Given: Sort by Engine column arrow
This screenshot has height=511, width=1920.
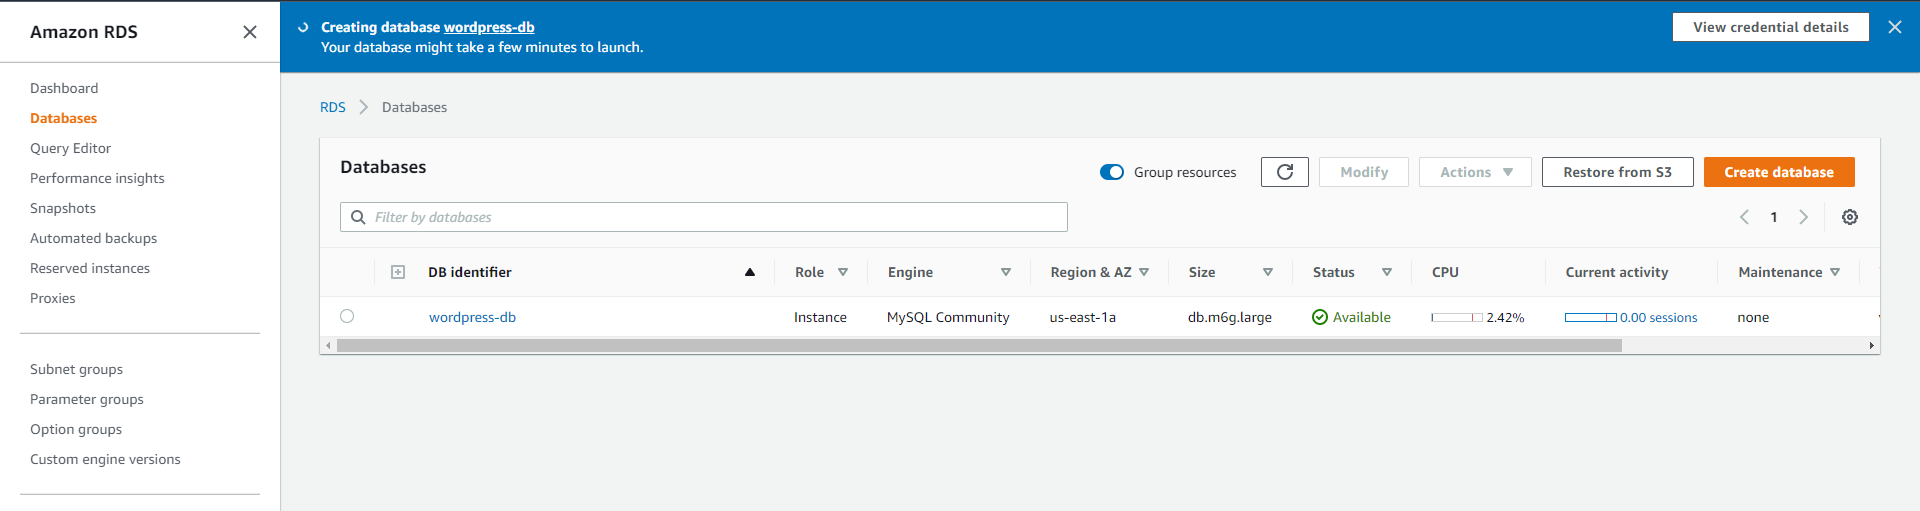Looking at the screenshot, I should [1006, 272].
